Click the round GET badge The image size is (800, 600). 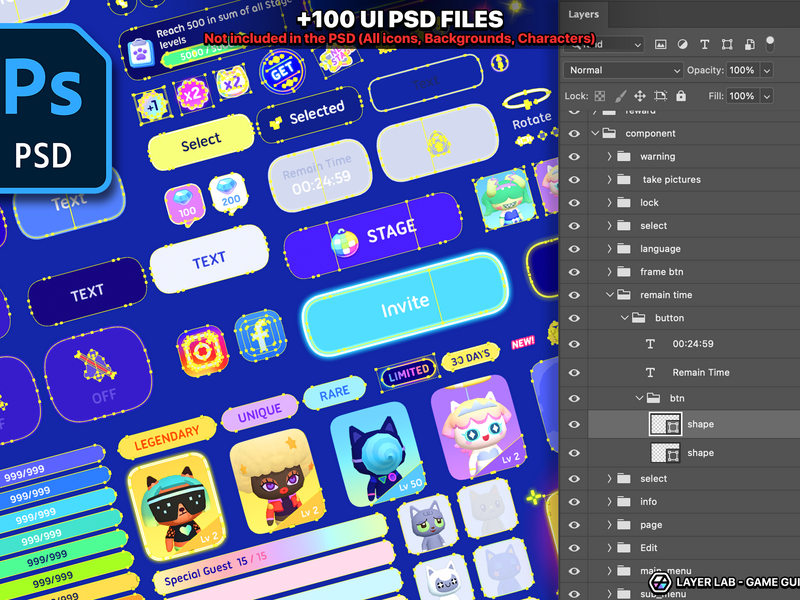(282, 71)
